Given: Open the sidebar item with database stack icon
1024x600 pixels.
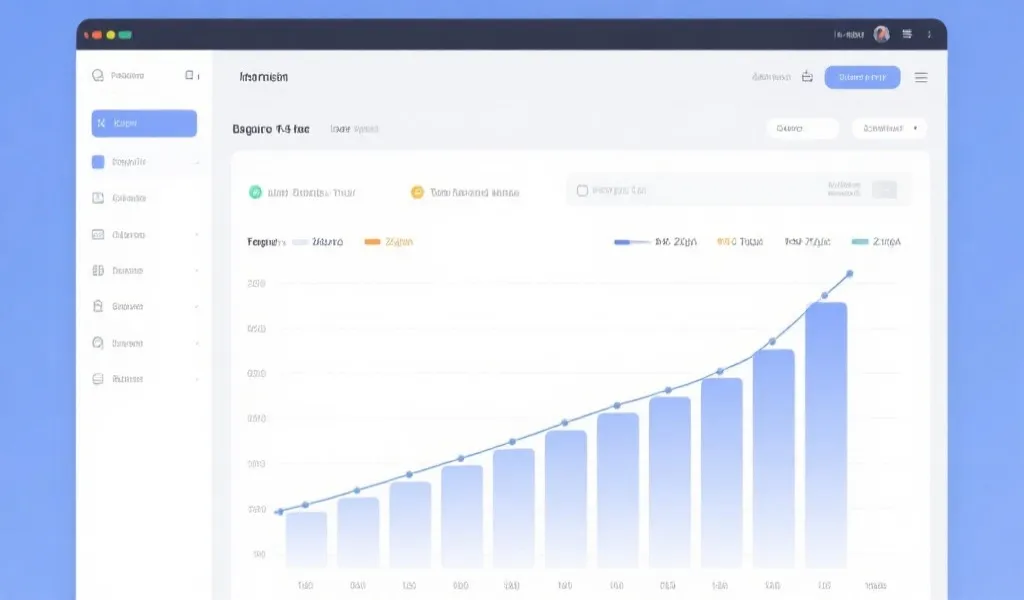Looking at the screenshot, I should [98, 379].
